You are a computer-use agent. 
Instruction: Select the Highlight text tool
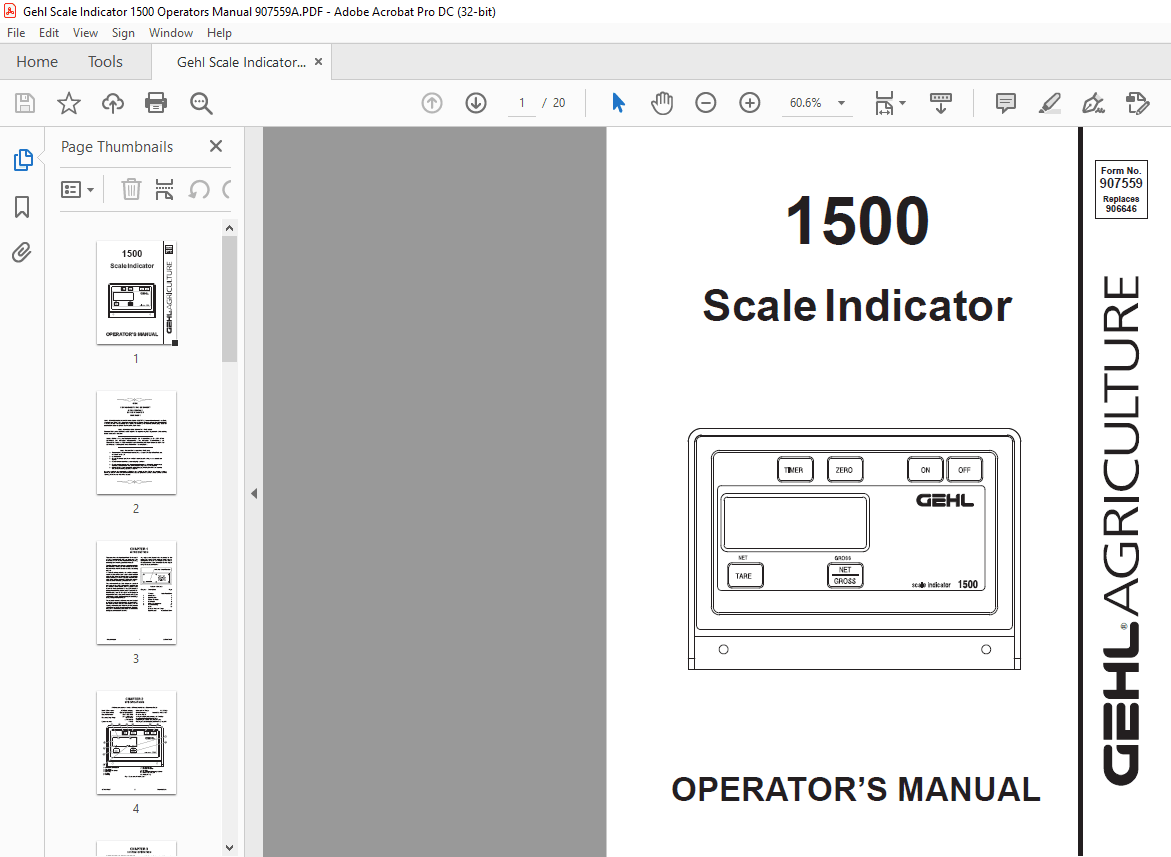(x=1048, y=103)
